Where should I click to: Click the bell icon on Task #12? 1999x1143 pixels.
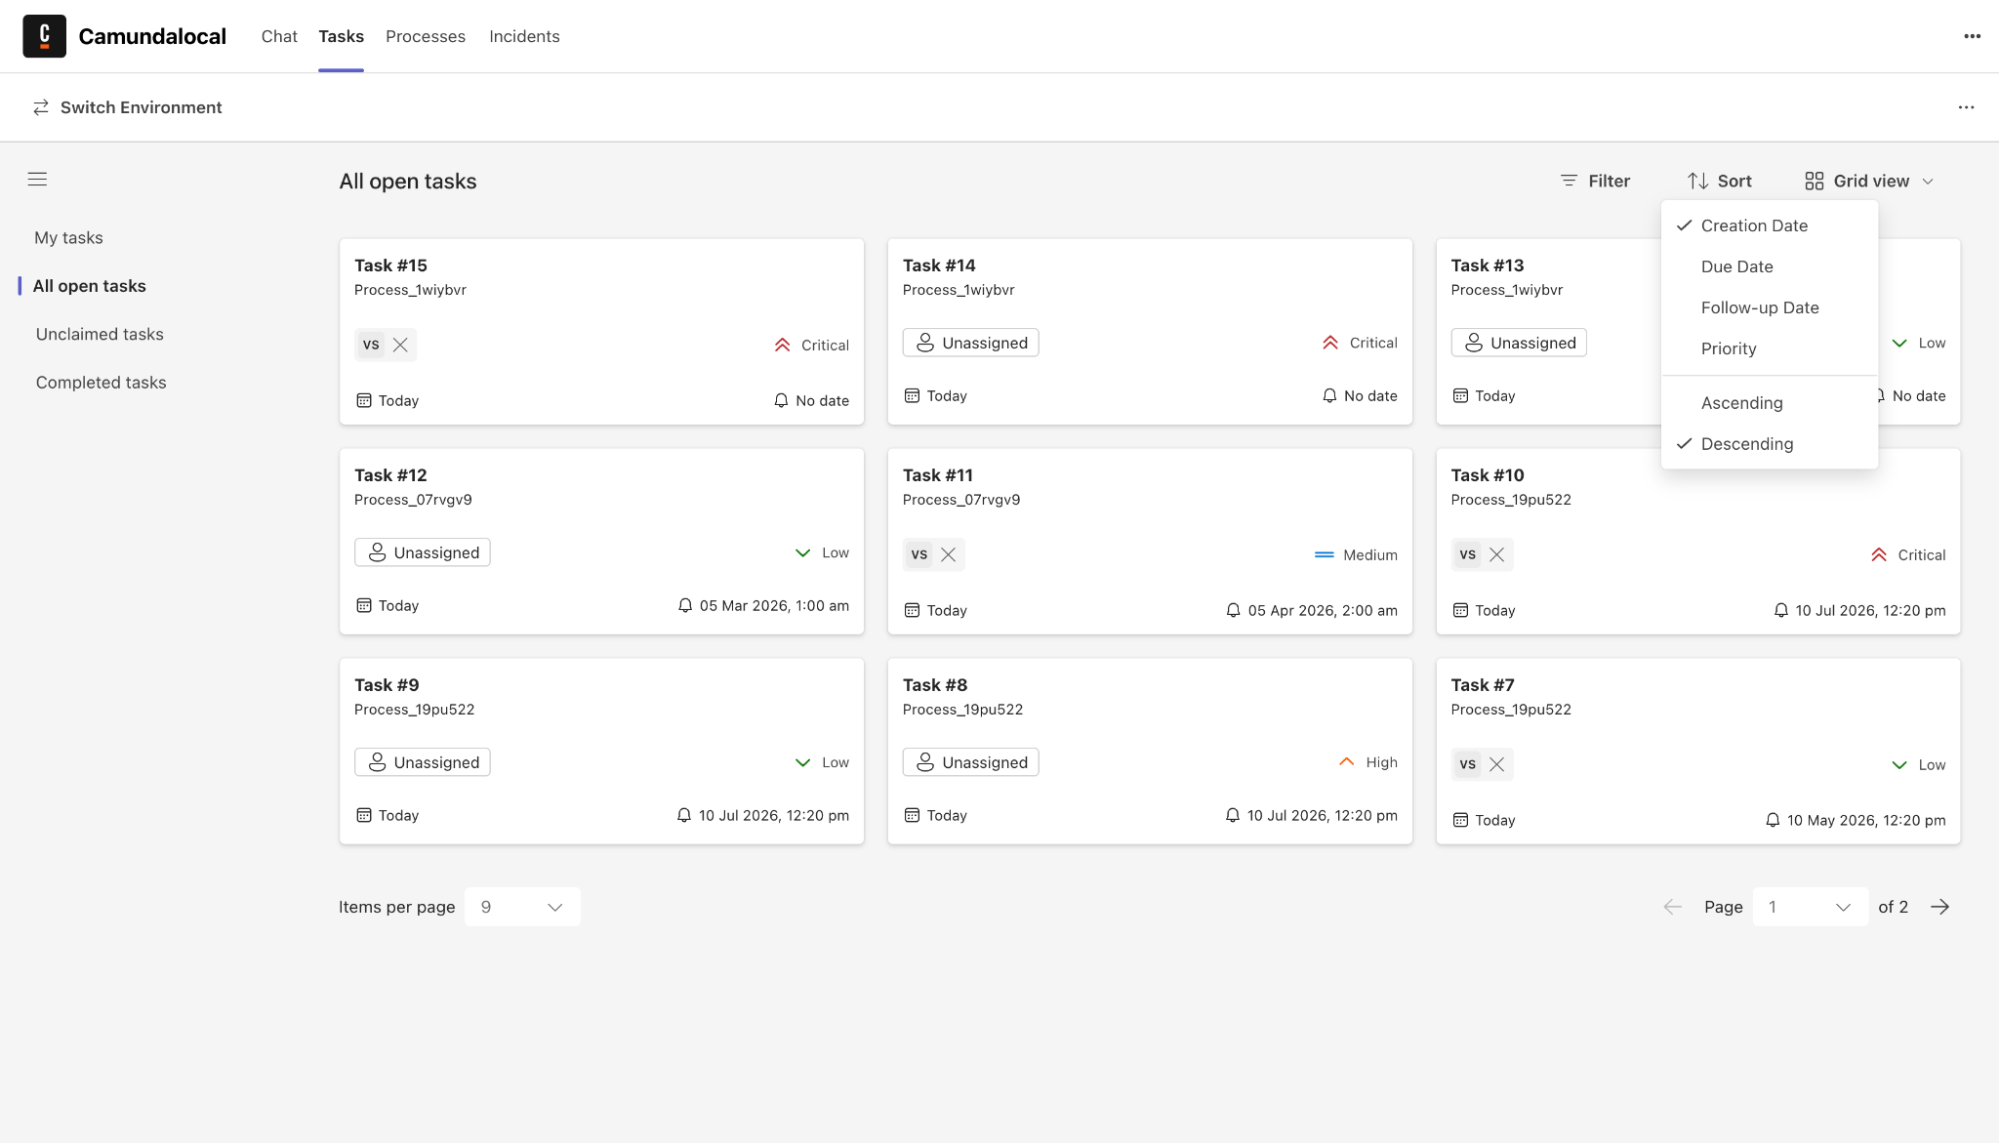pyautogui.click(x=685, y=606)
